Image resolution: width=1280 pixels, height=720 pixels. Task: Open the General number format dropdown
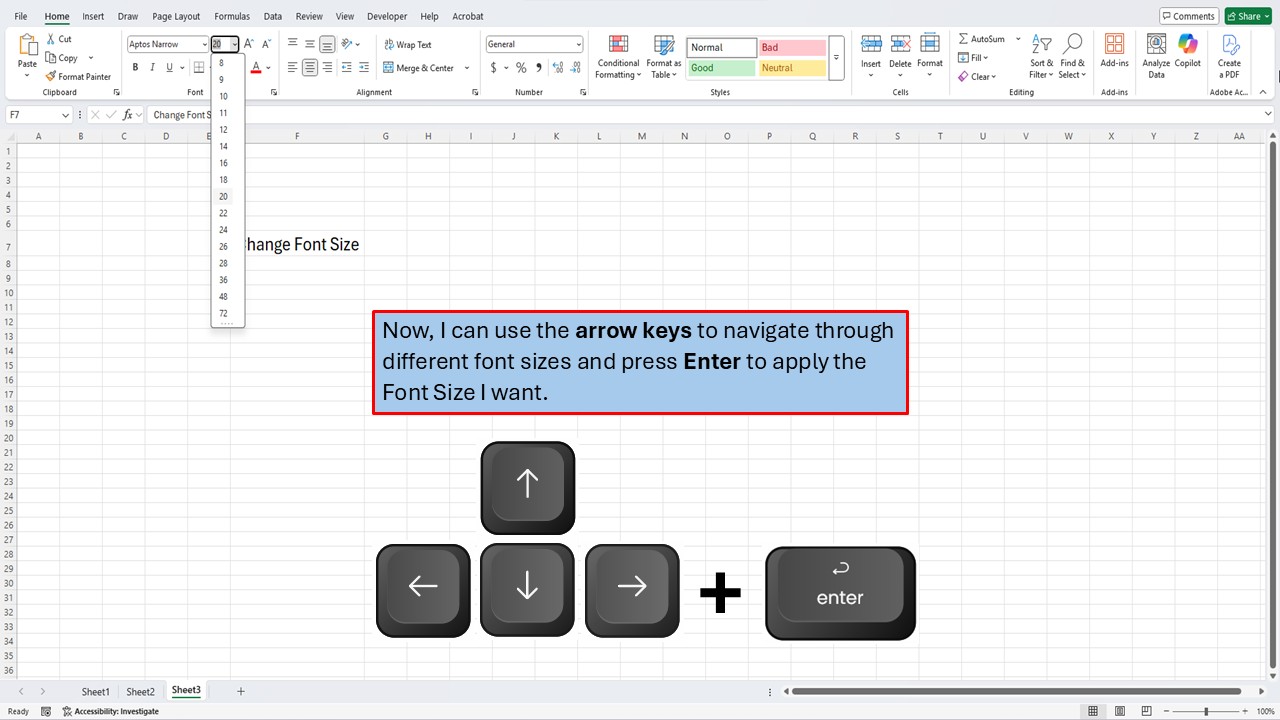click(x=578, y=43)
